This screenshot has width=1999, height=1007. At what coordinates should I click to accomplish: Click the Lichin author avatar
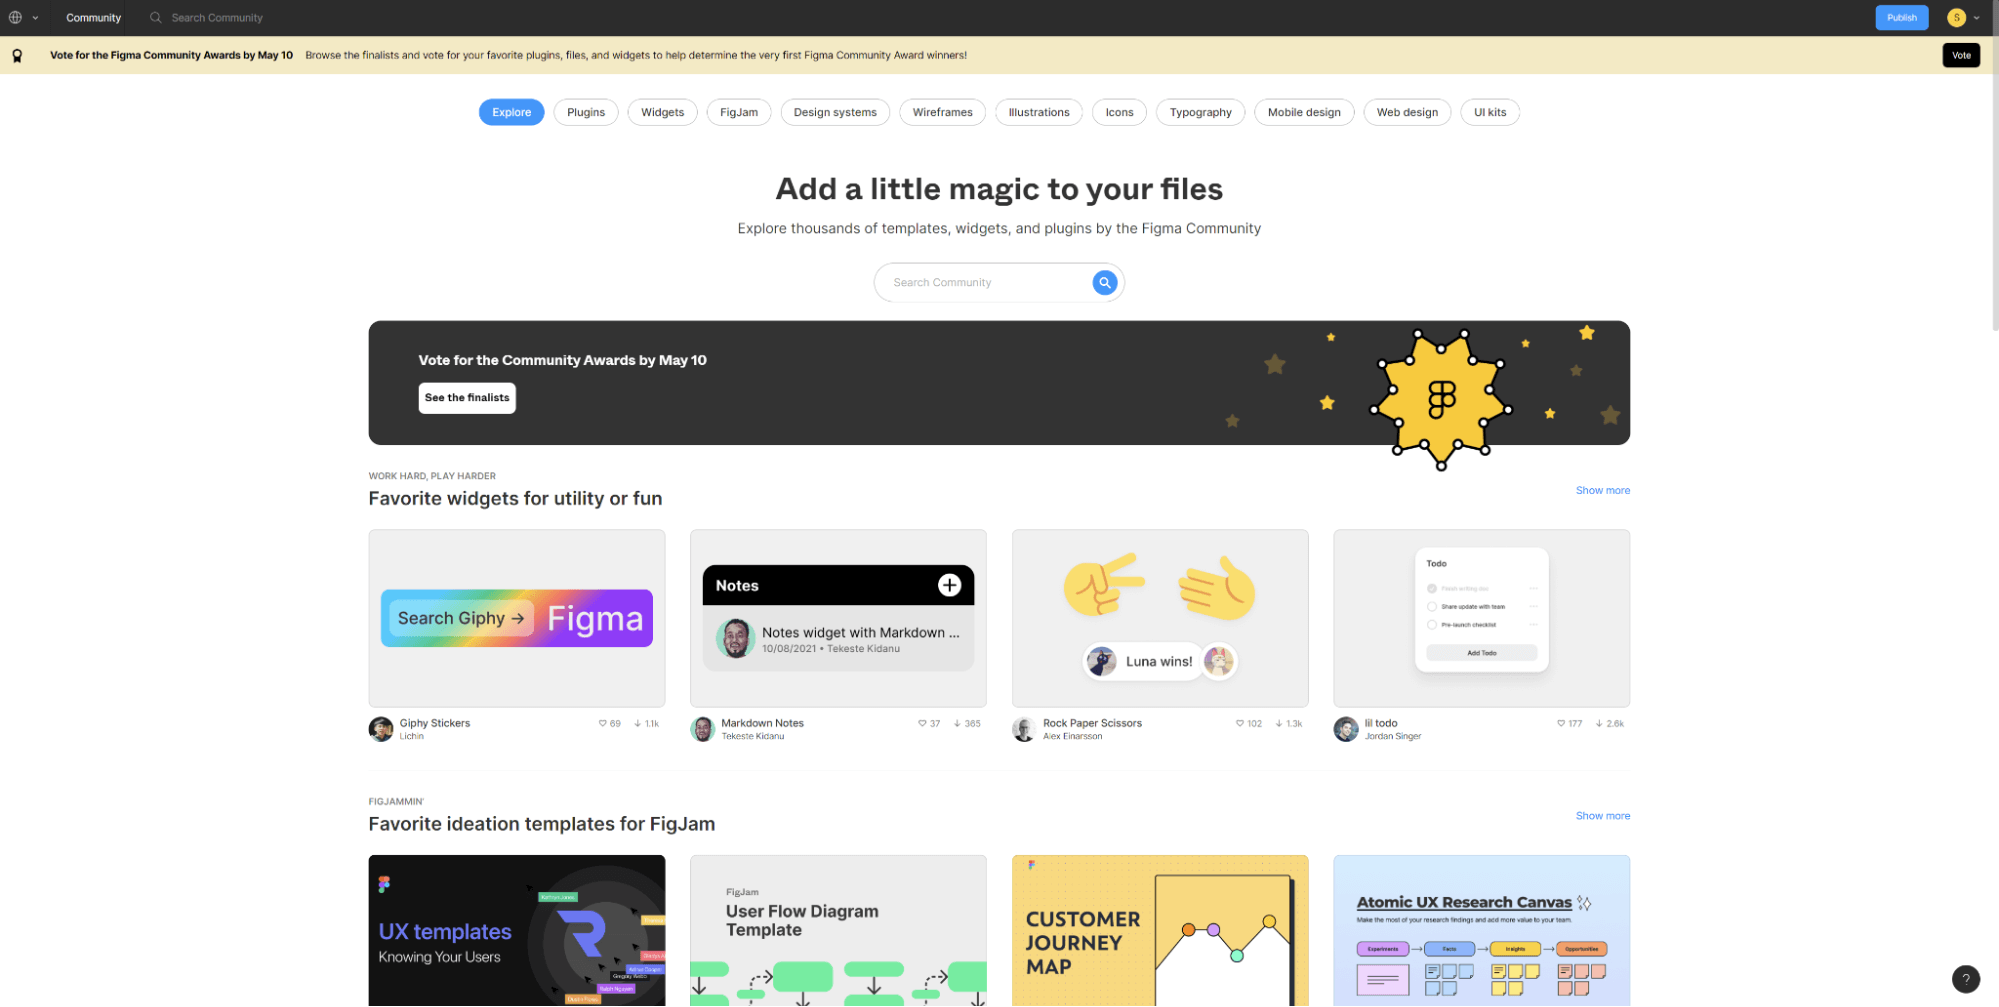pos(381,729)
